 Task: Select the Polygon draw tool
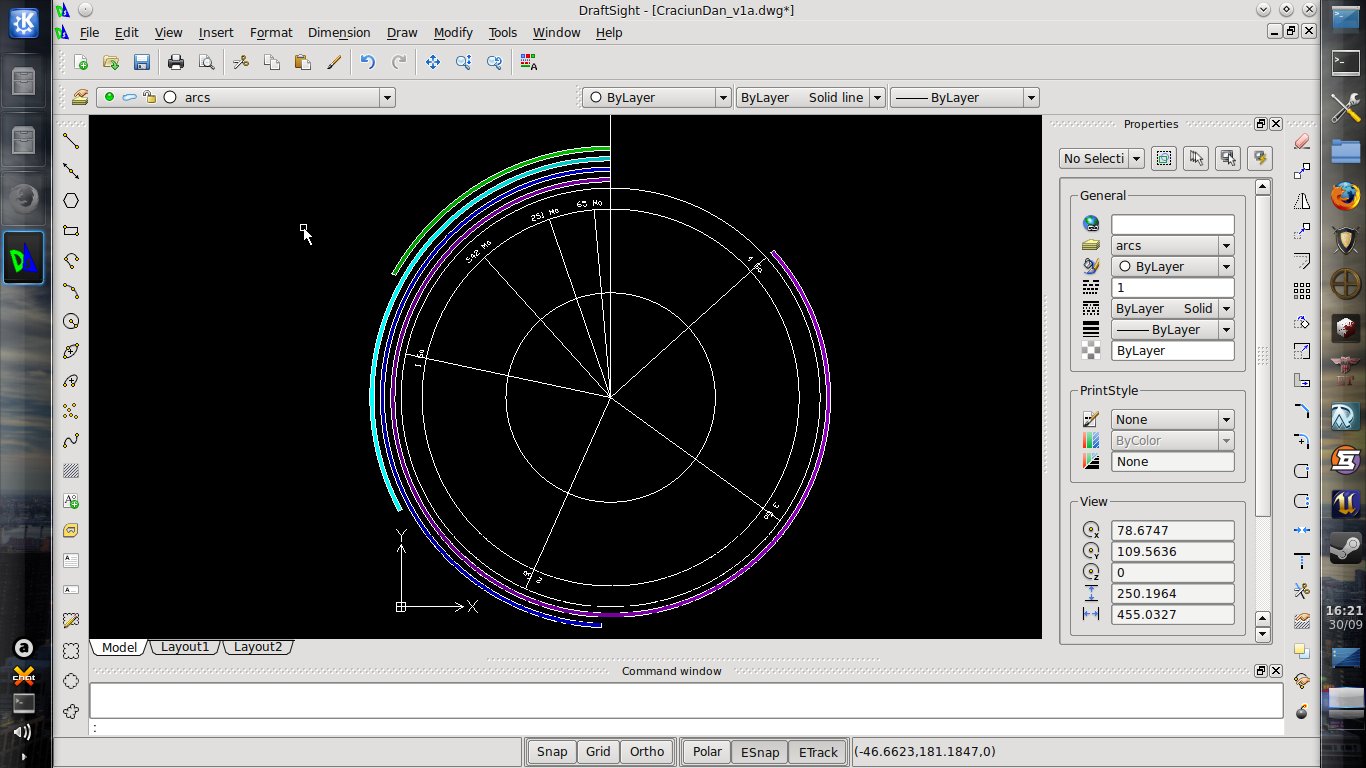[x=71, y=201]
